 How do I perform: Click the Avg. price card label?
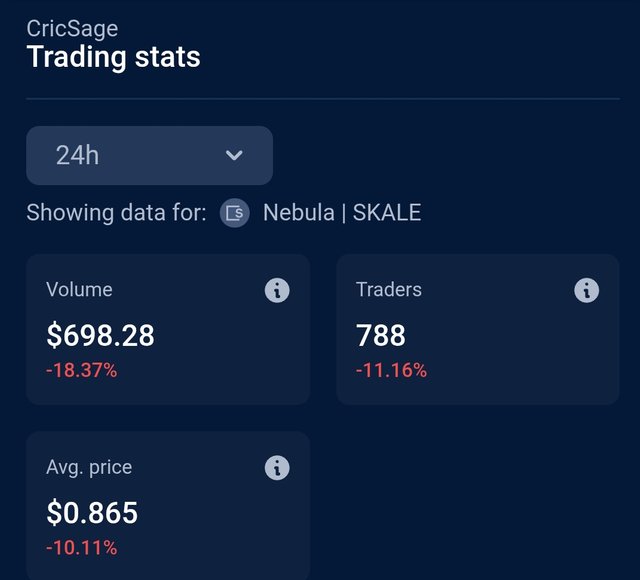click(89, 467)
